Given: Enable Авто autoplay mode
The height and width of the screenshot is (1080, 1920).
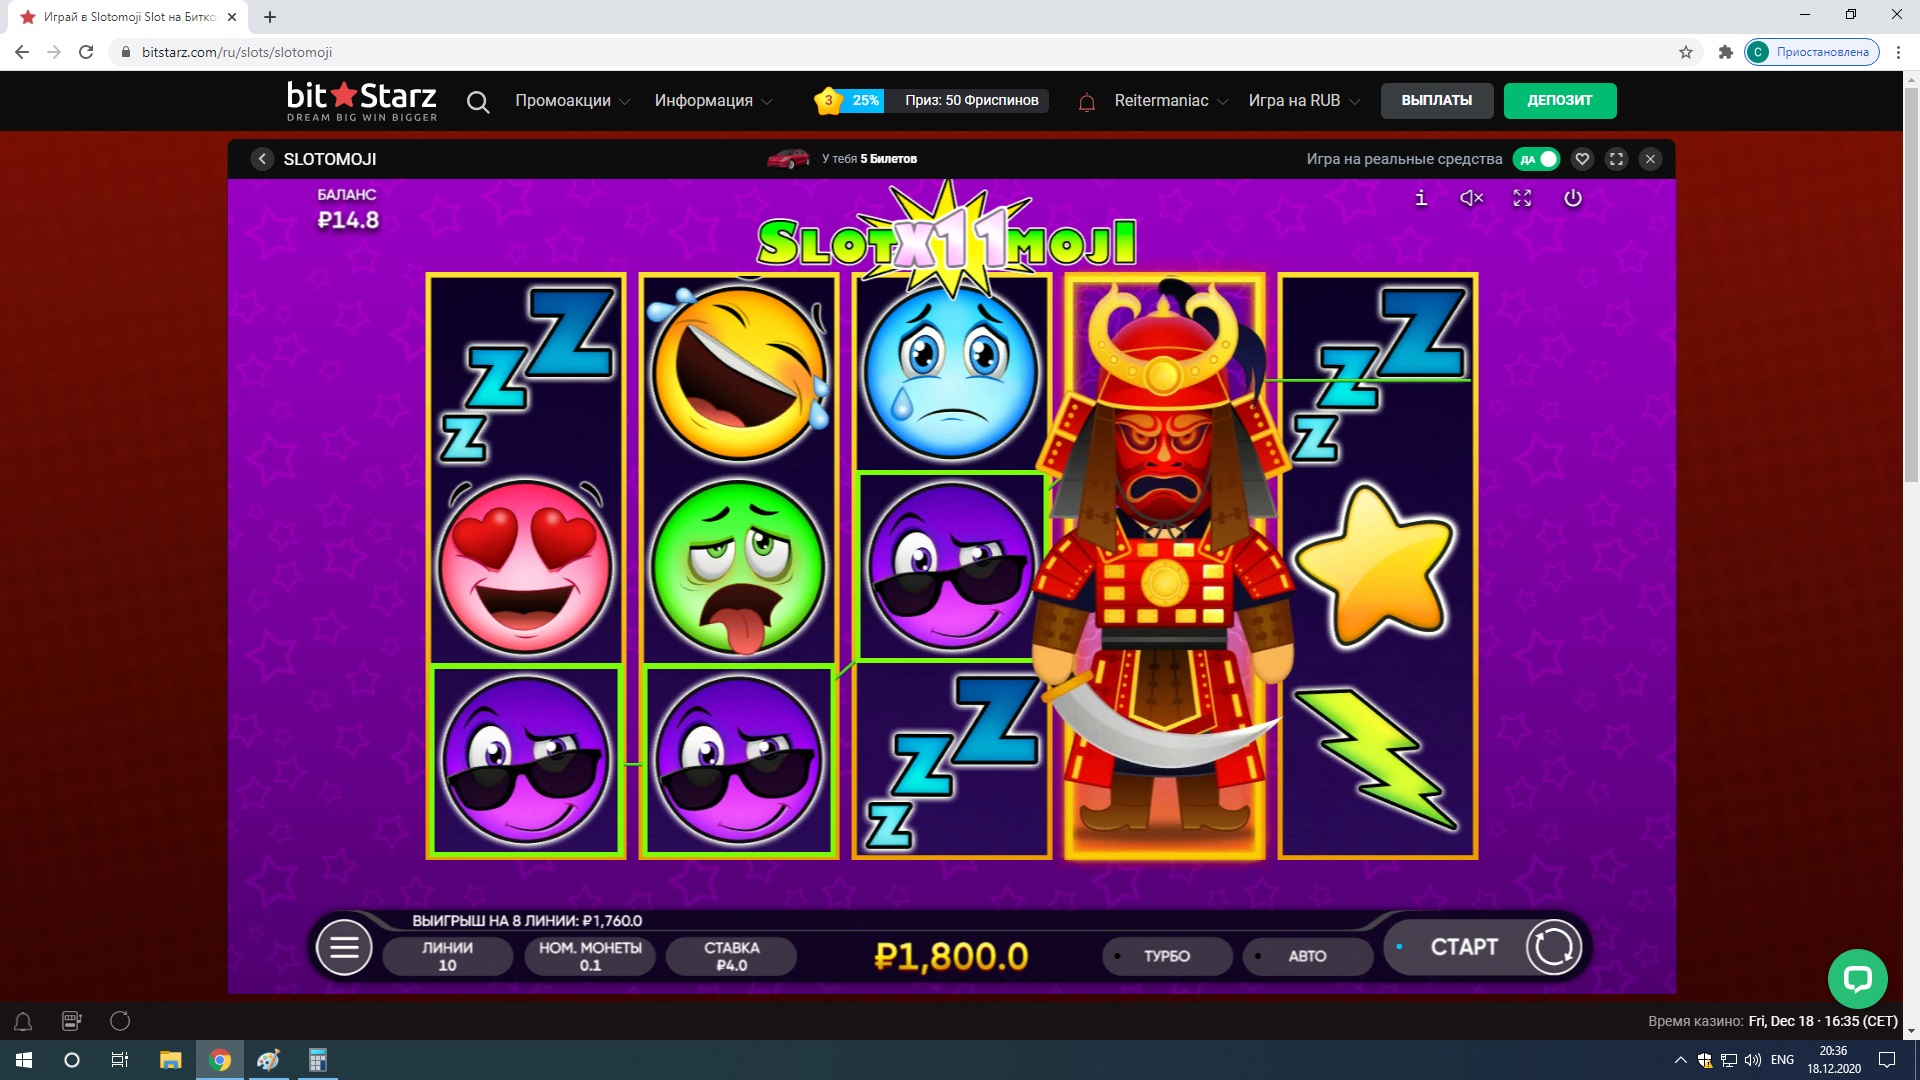Looking at the screenshot, I should [1307, 956].
